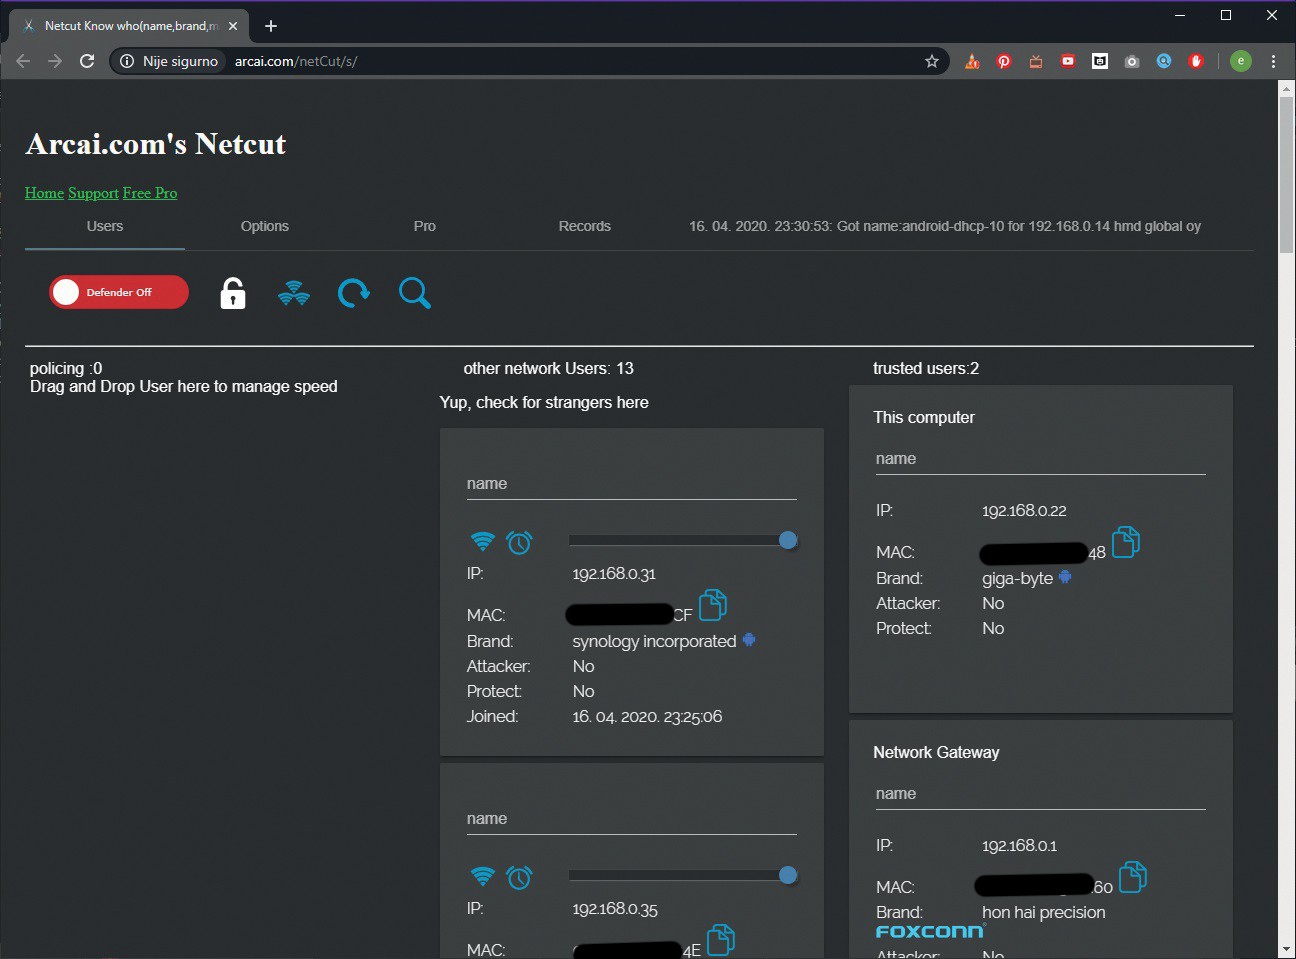The image size is (1296, 959).
Task: Click the unlock padlock icon
Action: click(232, 293)
